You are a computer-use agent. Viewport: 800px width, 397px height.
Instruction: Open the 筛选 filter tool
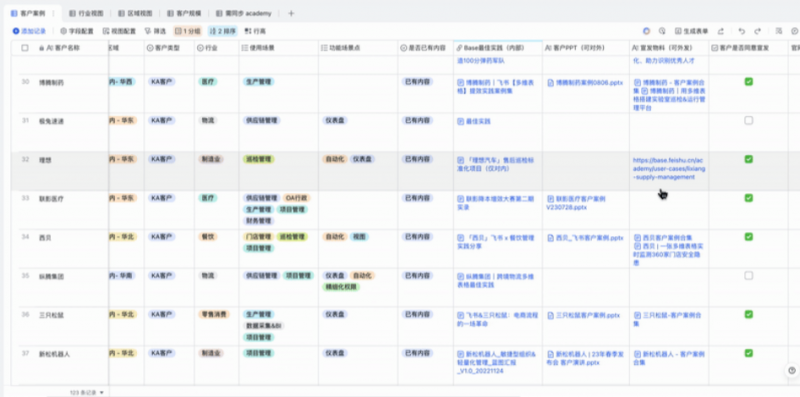click(x=156, y=31)
